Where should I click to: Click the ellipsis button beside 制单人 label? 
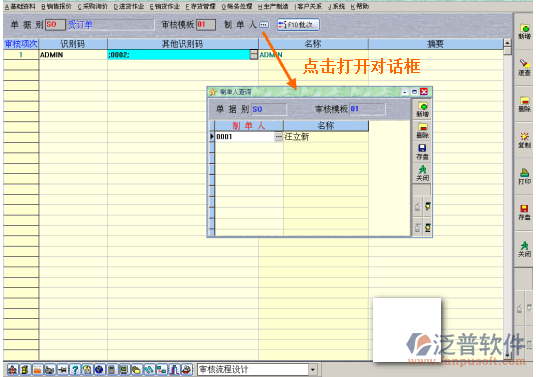point(264,25)
